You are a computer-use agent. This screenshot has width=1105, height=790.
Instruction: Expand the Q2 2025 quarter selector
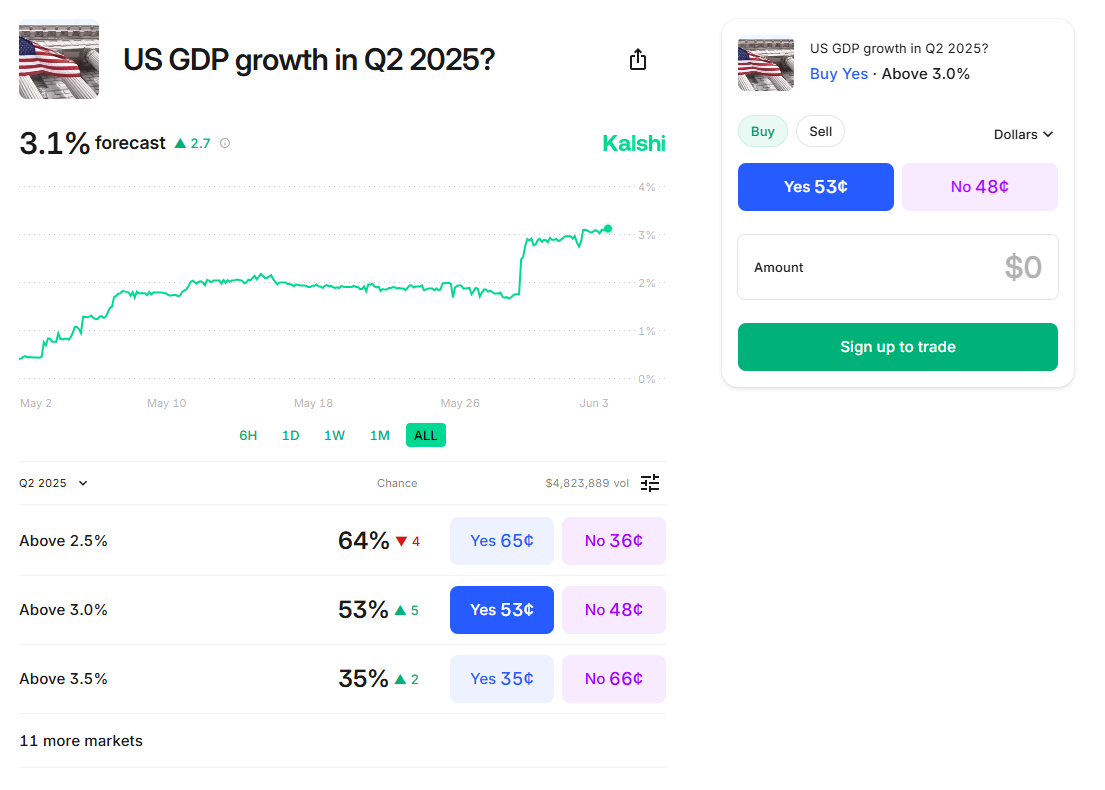(x=53, y=483)
